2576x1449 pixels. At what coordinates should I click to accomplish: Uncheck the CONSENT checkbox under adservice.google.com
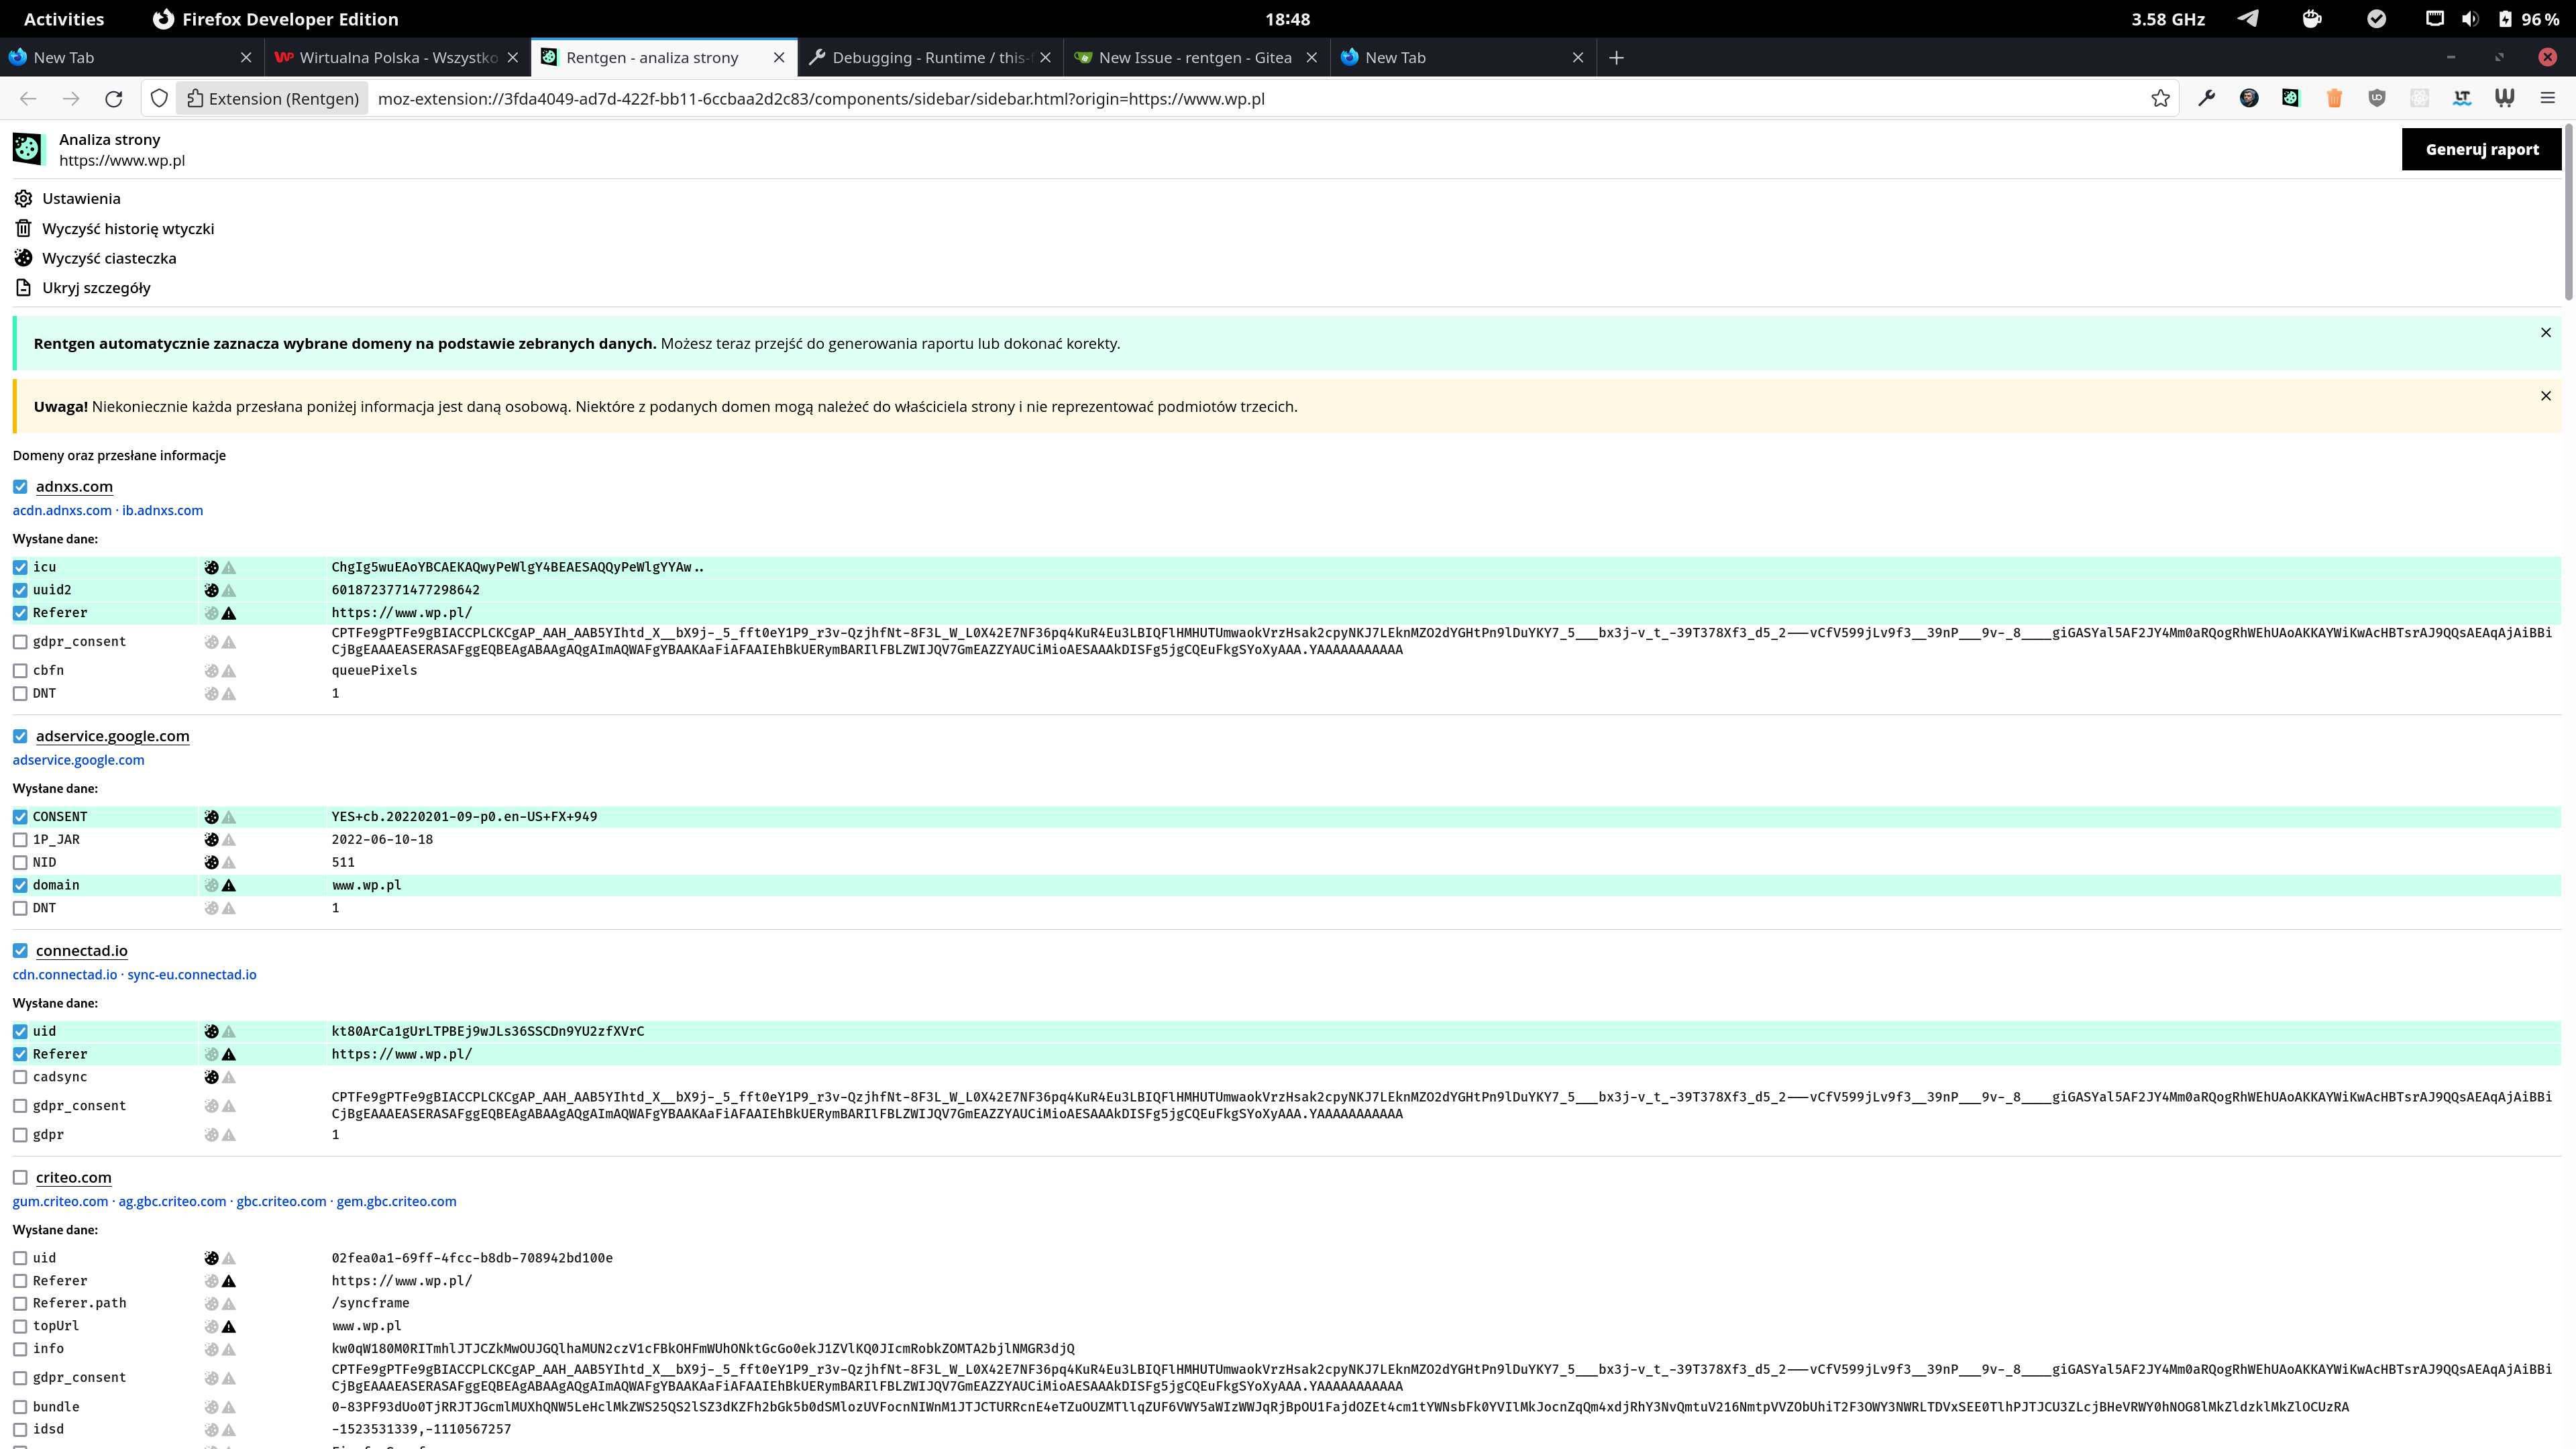tap(20, 817)
